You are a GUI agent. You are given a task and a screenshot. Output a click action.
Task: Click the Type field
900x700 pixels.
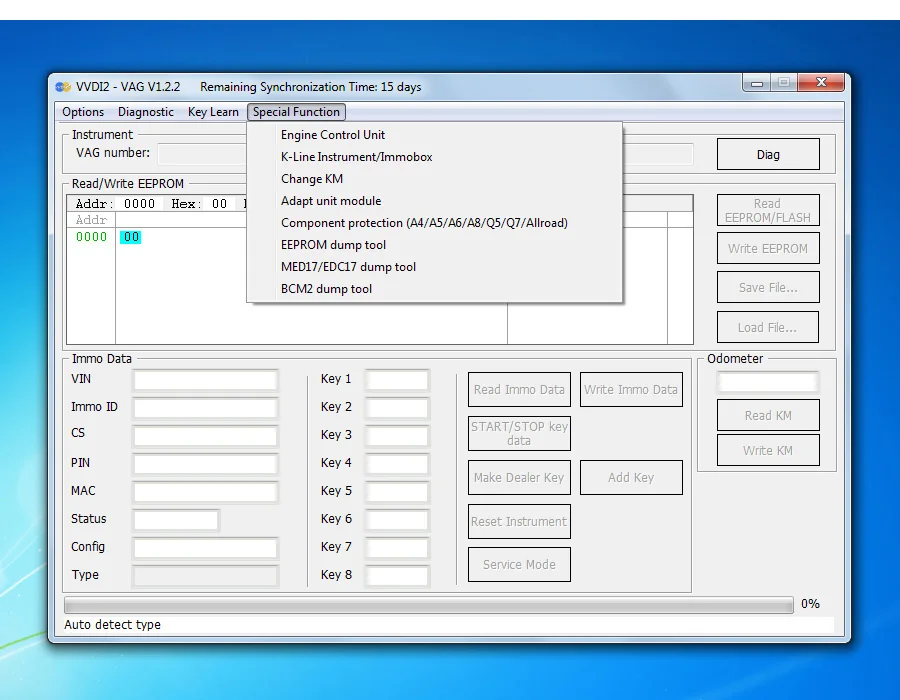pos(205,575)
